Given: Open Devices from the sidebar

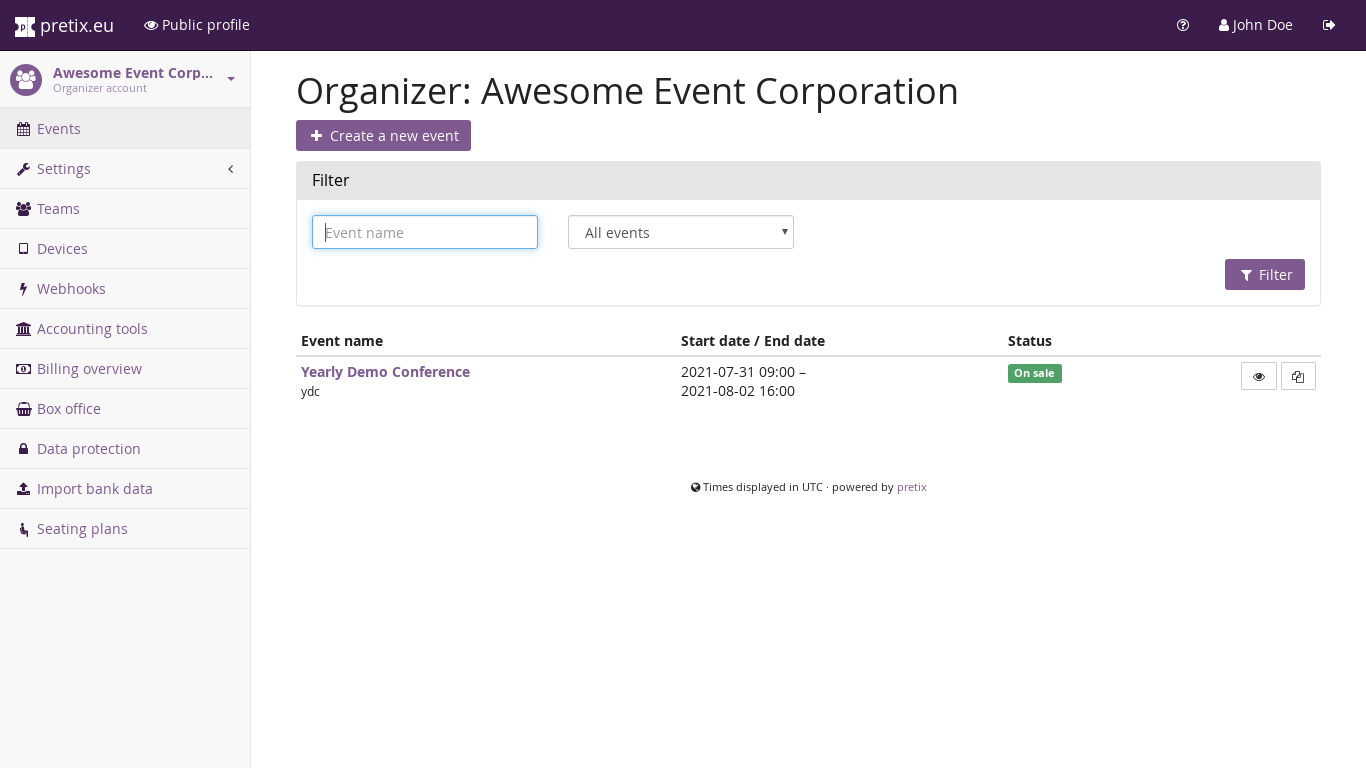Looking at the screenshot, I should tap(62, 249).
